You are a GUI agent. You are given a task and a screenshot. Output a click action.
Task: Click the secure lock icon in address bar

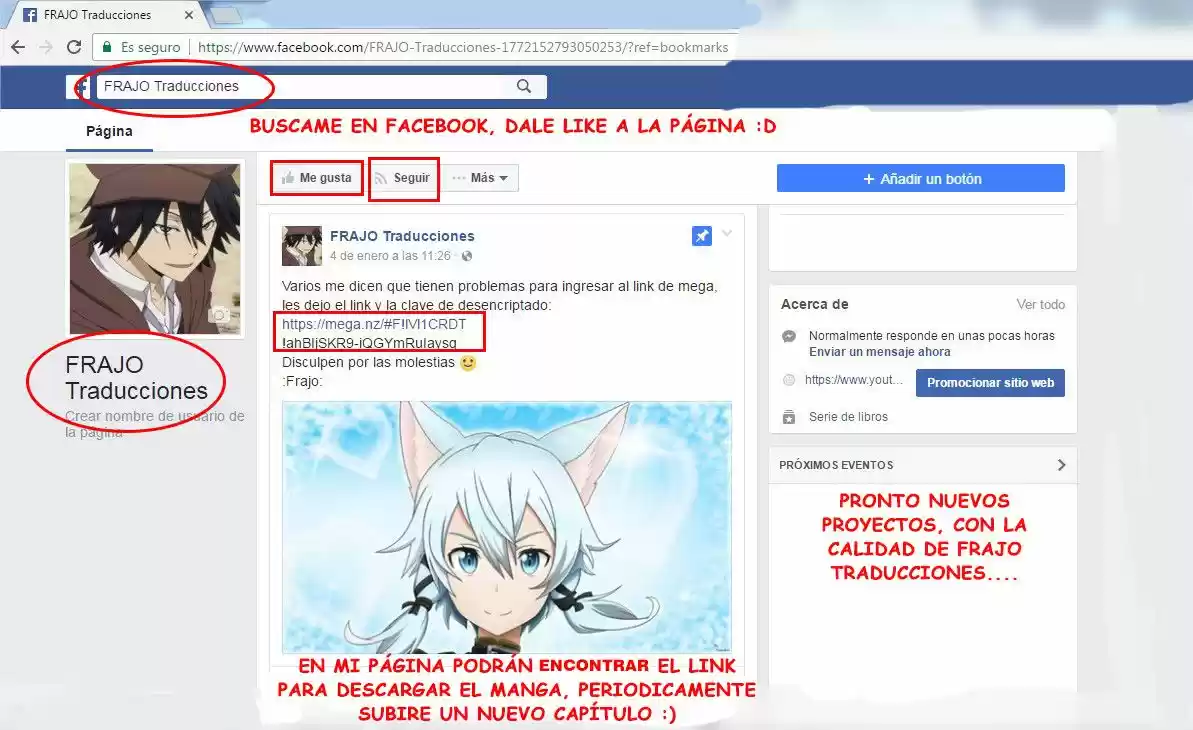tap(107, 47)
